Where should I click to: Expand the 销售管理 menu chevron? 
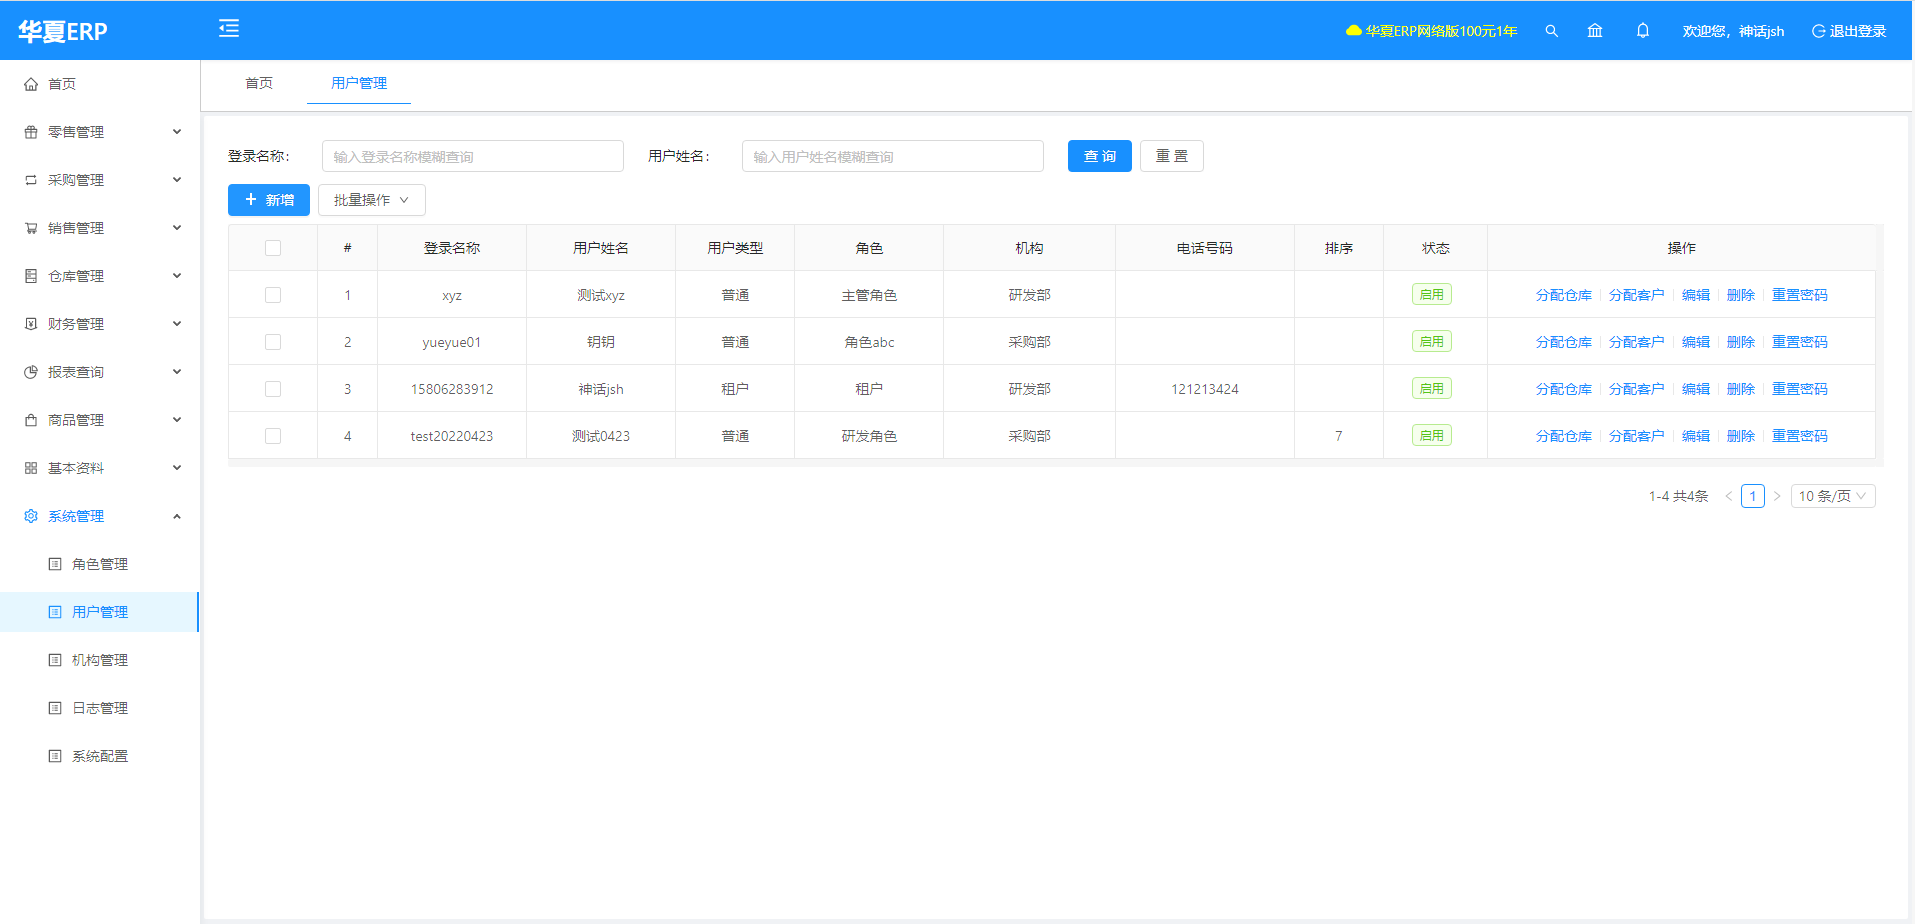[x=177, y=228]
